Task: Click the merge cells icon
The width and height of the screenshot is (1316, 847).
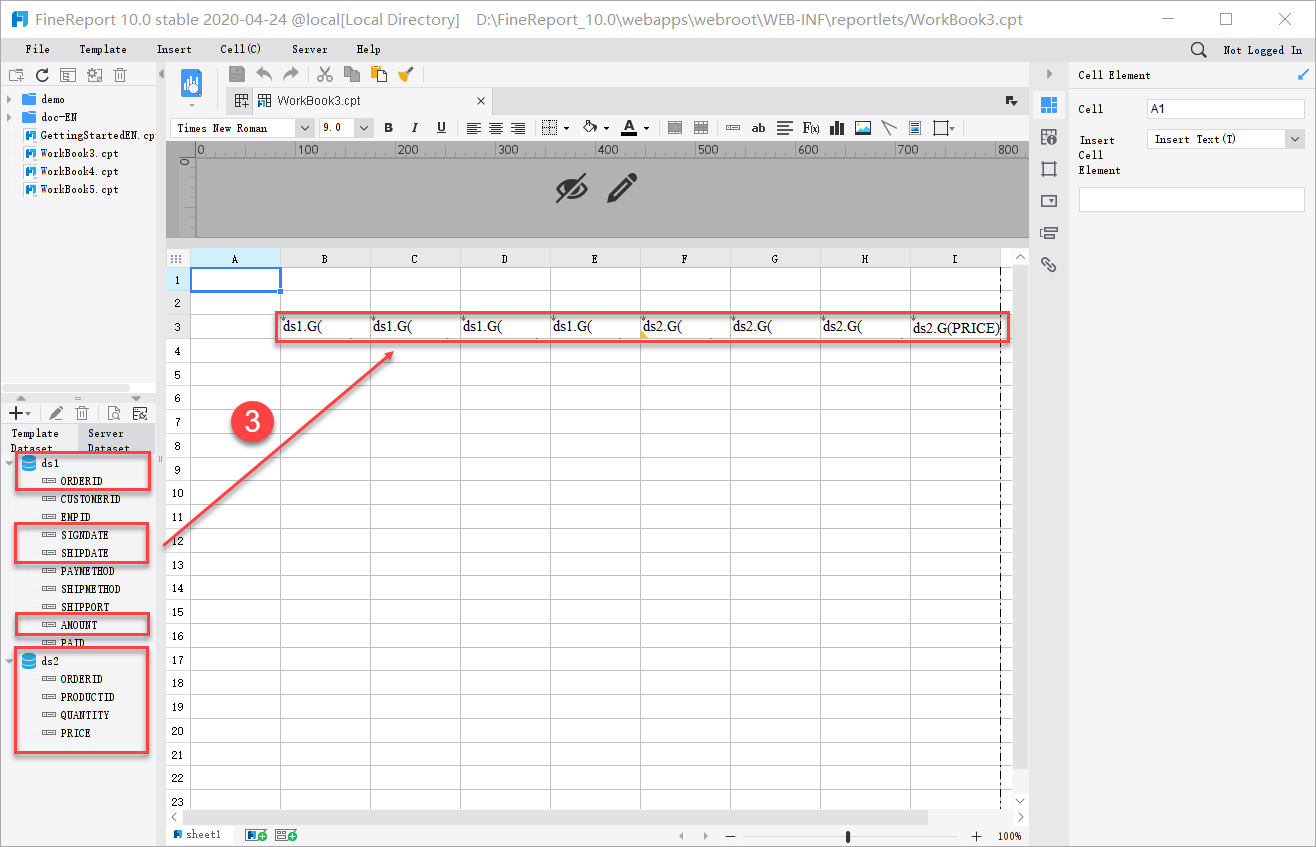Action: tap(675, 128)
